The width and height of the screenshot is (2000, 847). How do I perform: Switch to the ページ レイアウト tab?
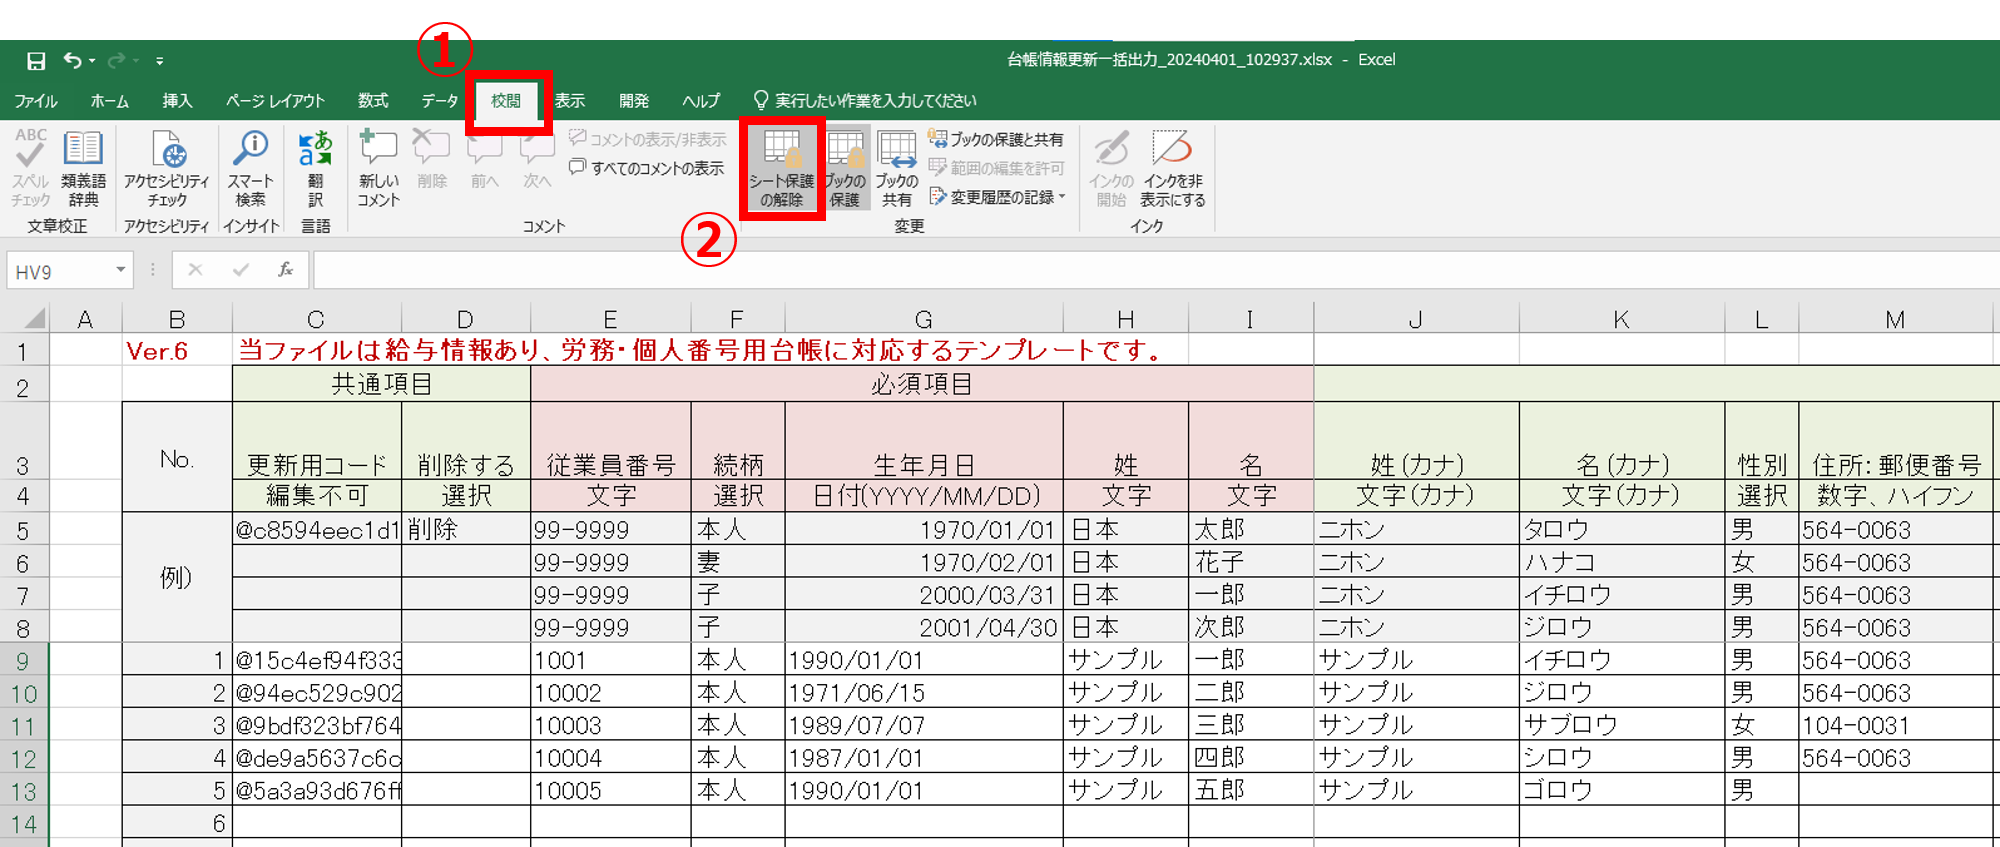(275, 101)
